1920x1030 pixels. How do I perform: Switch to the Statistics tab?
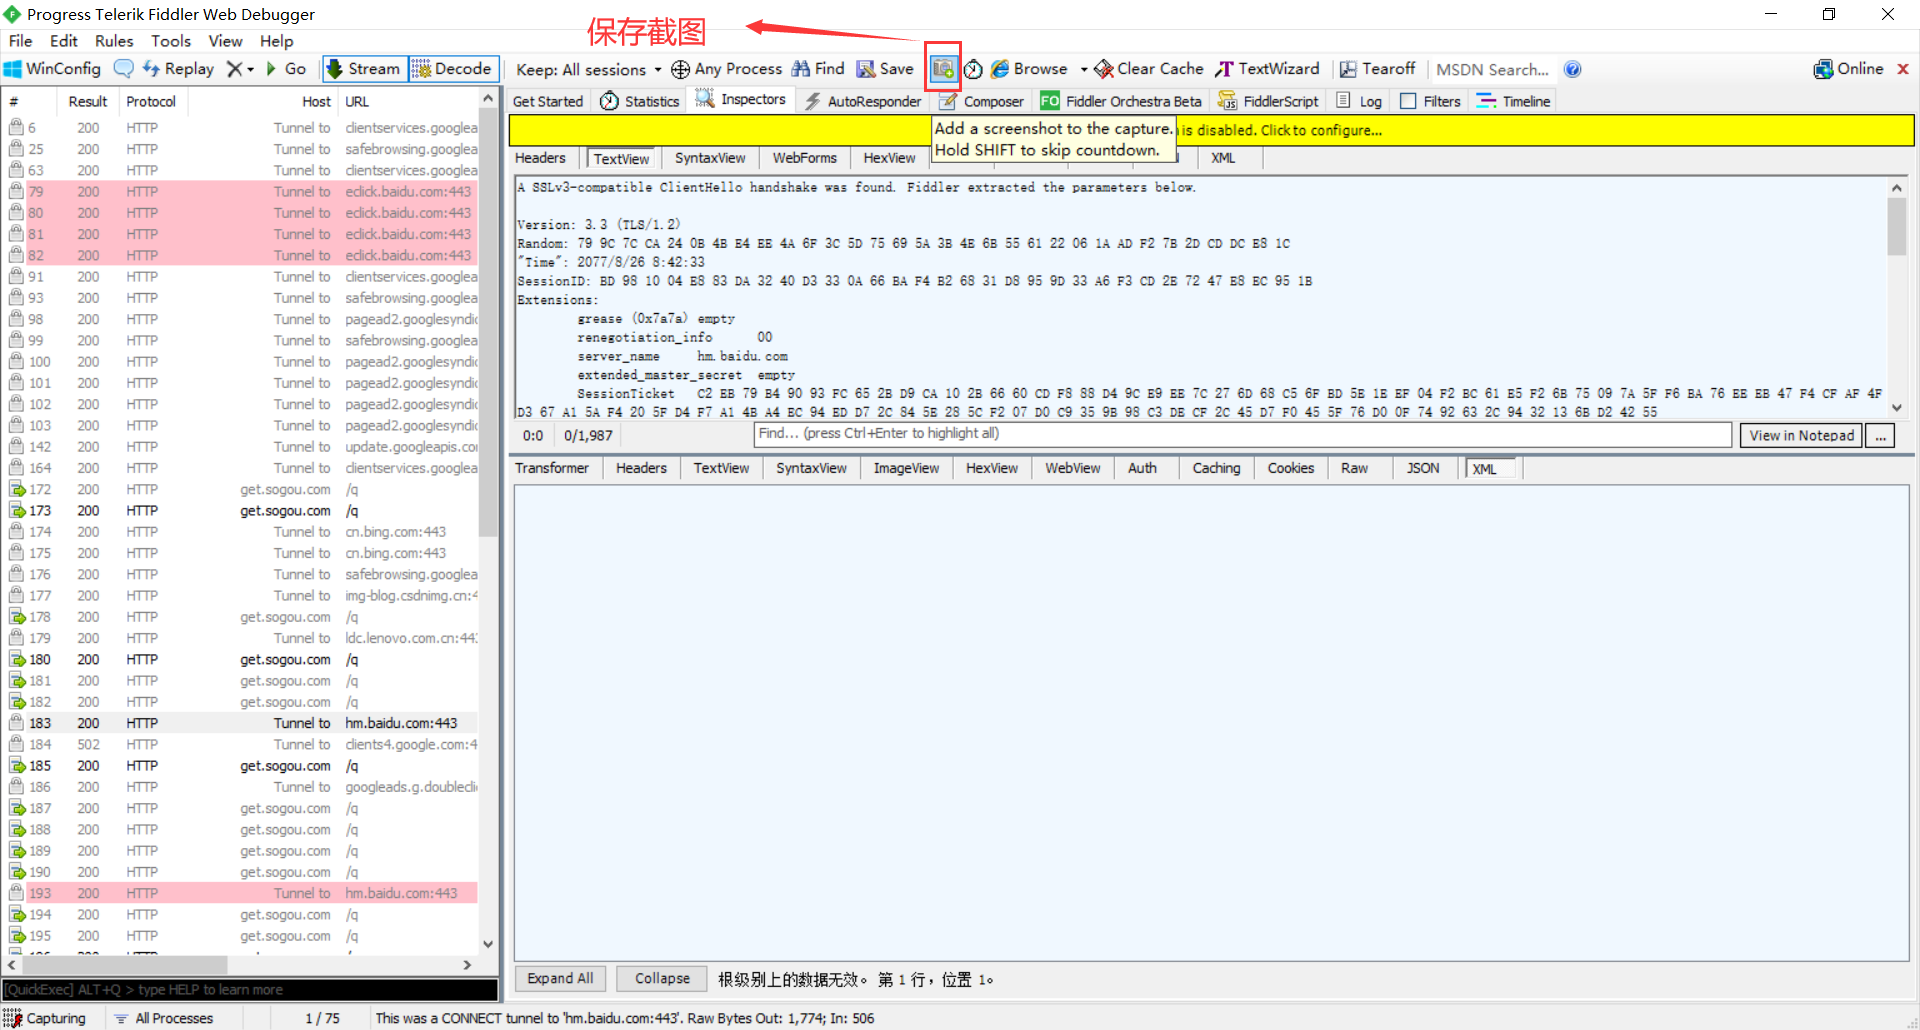click(x=641, y=101)
